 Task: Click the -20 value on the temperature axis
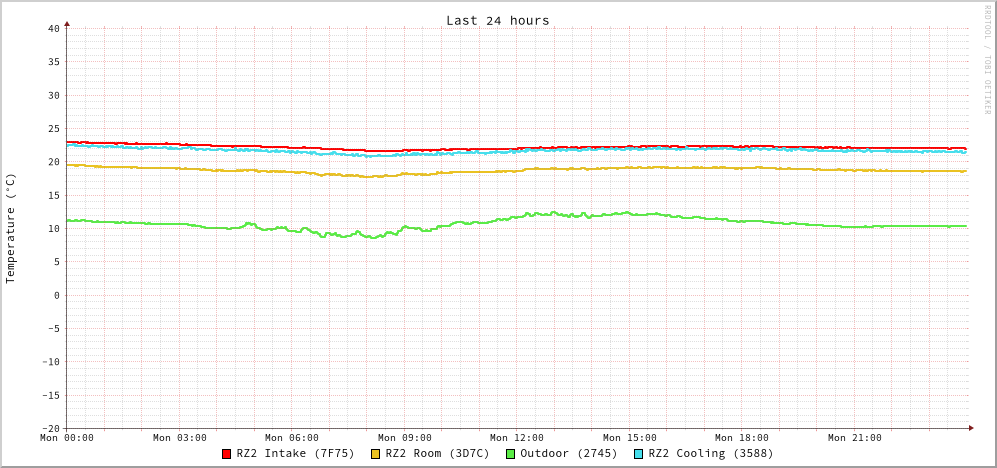coord(50,428)
